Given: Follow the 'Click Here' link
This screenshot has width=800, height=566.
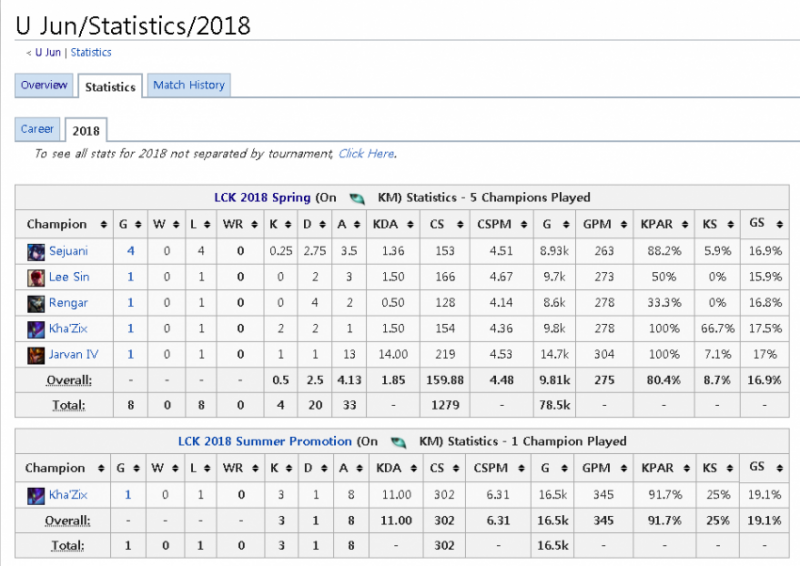Looking at the screenshot, I should (x=366, y=154).
